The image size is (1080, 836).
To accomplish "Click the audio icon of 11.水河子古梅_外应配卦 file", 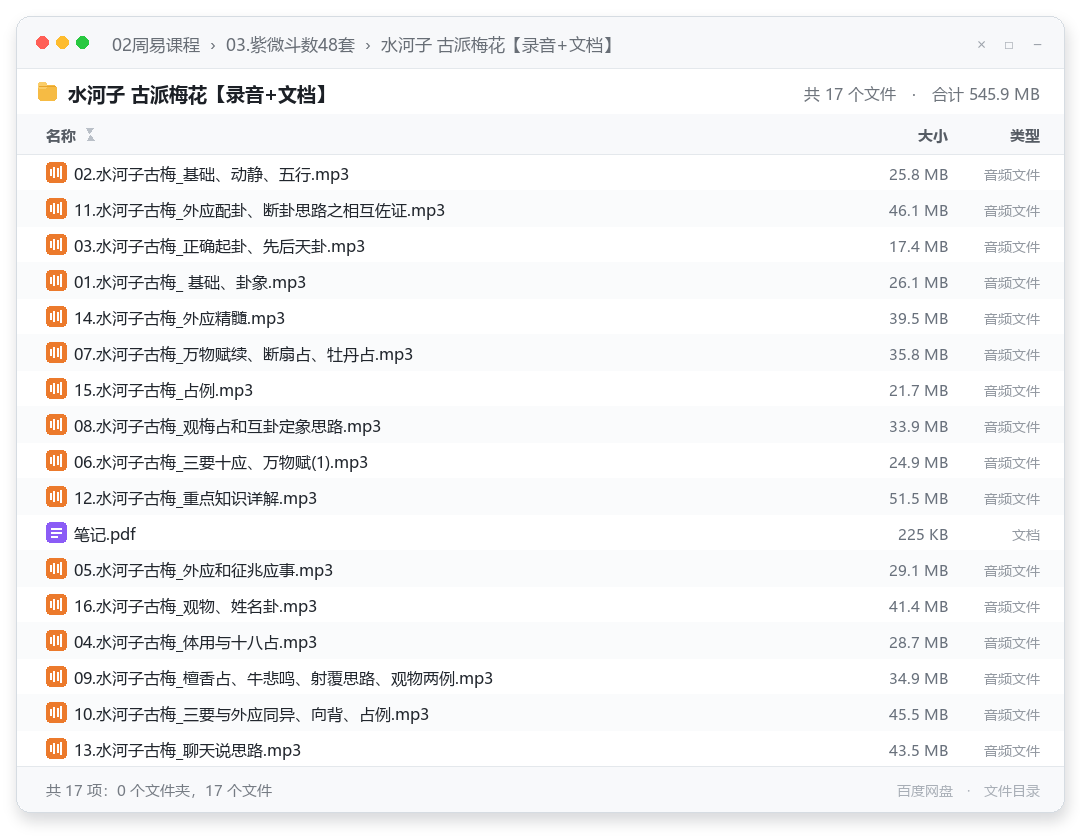I will tap(56, 209).
